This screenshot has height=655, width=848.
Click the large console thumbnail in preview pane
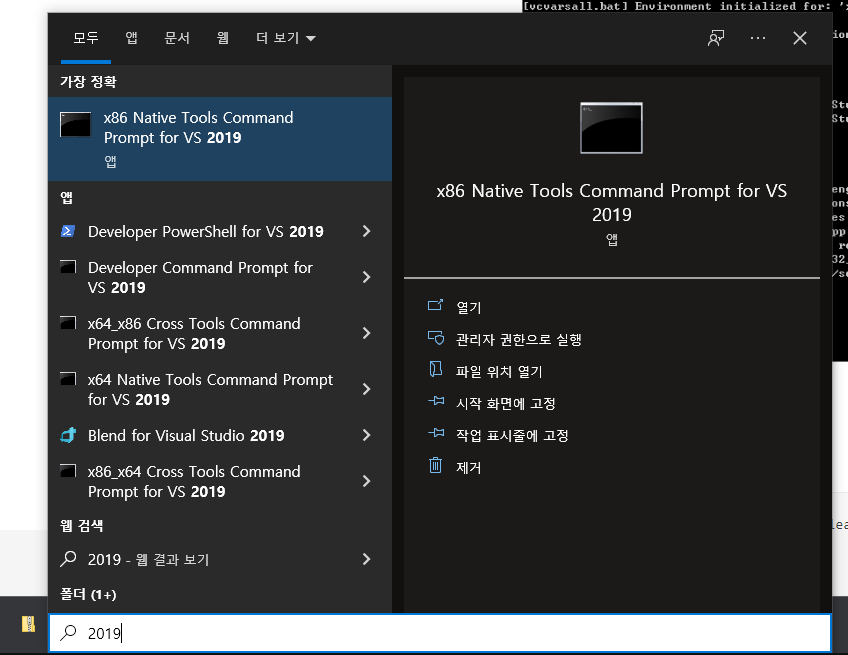pyautogui.click(x=612, y=128)
